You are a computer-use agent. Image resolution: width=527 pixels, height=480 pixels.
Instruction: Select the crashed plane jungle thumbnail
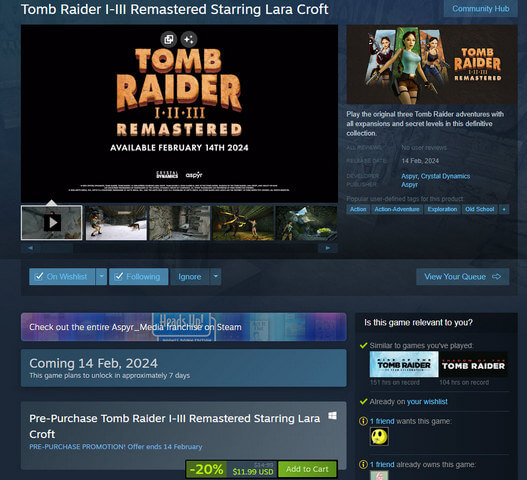tap(306, 223)
